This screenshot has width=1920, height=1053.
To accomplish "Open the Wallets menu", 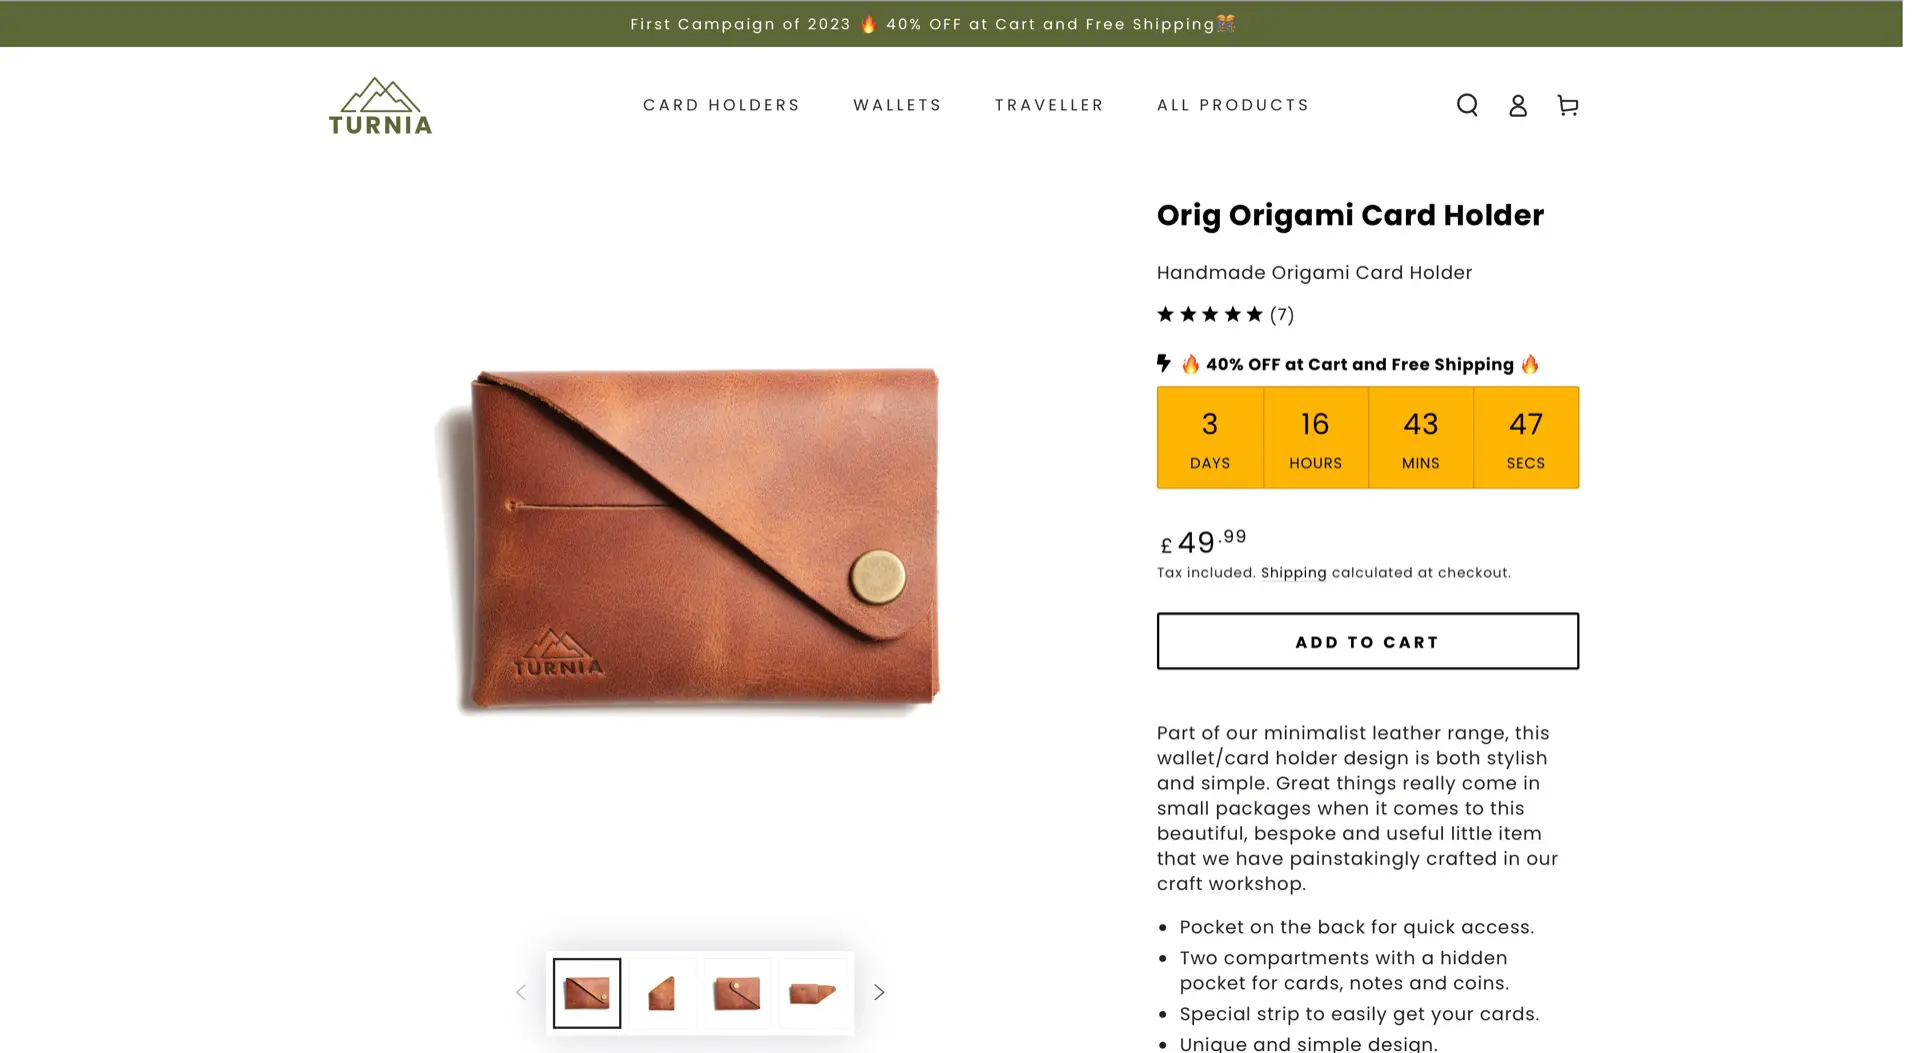I will [897, 105].
